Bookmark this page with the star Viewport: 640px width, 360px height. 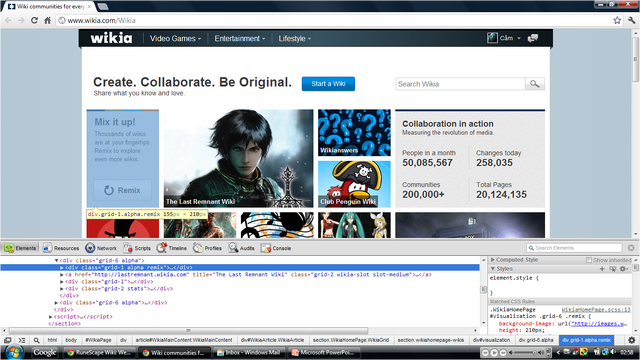[617, 20]
